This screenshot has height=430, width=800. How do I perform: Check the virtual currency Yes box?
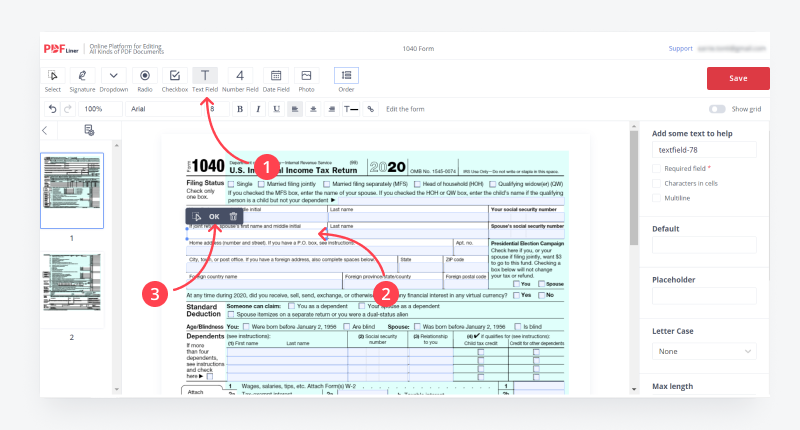point(516,295)
